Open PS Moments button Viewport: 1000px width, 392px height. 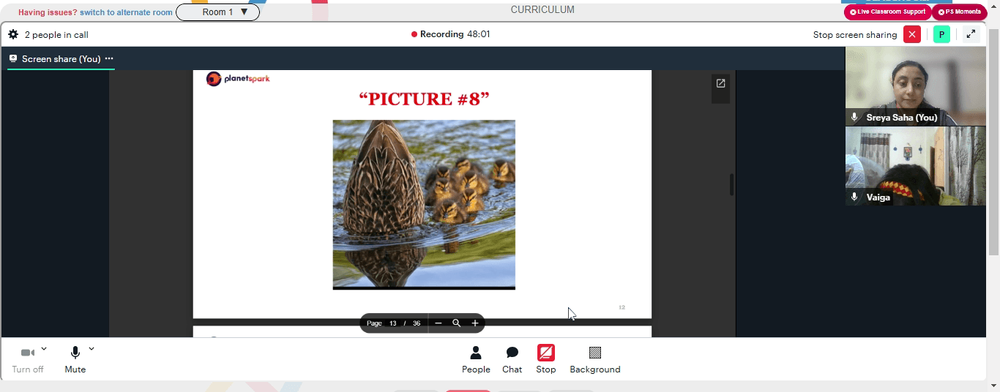click(959, 11)
